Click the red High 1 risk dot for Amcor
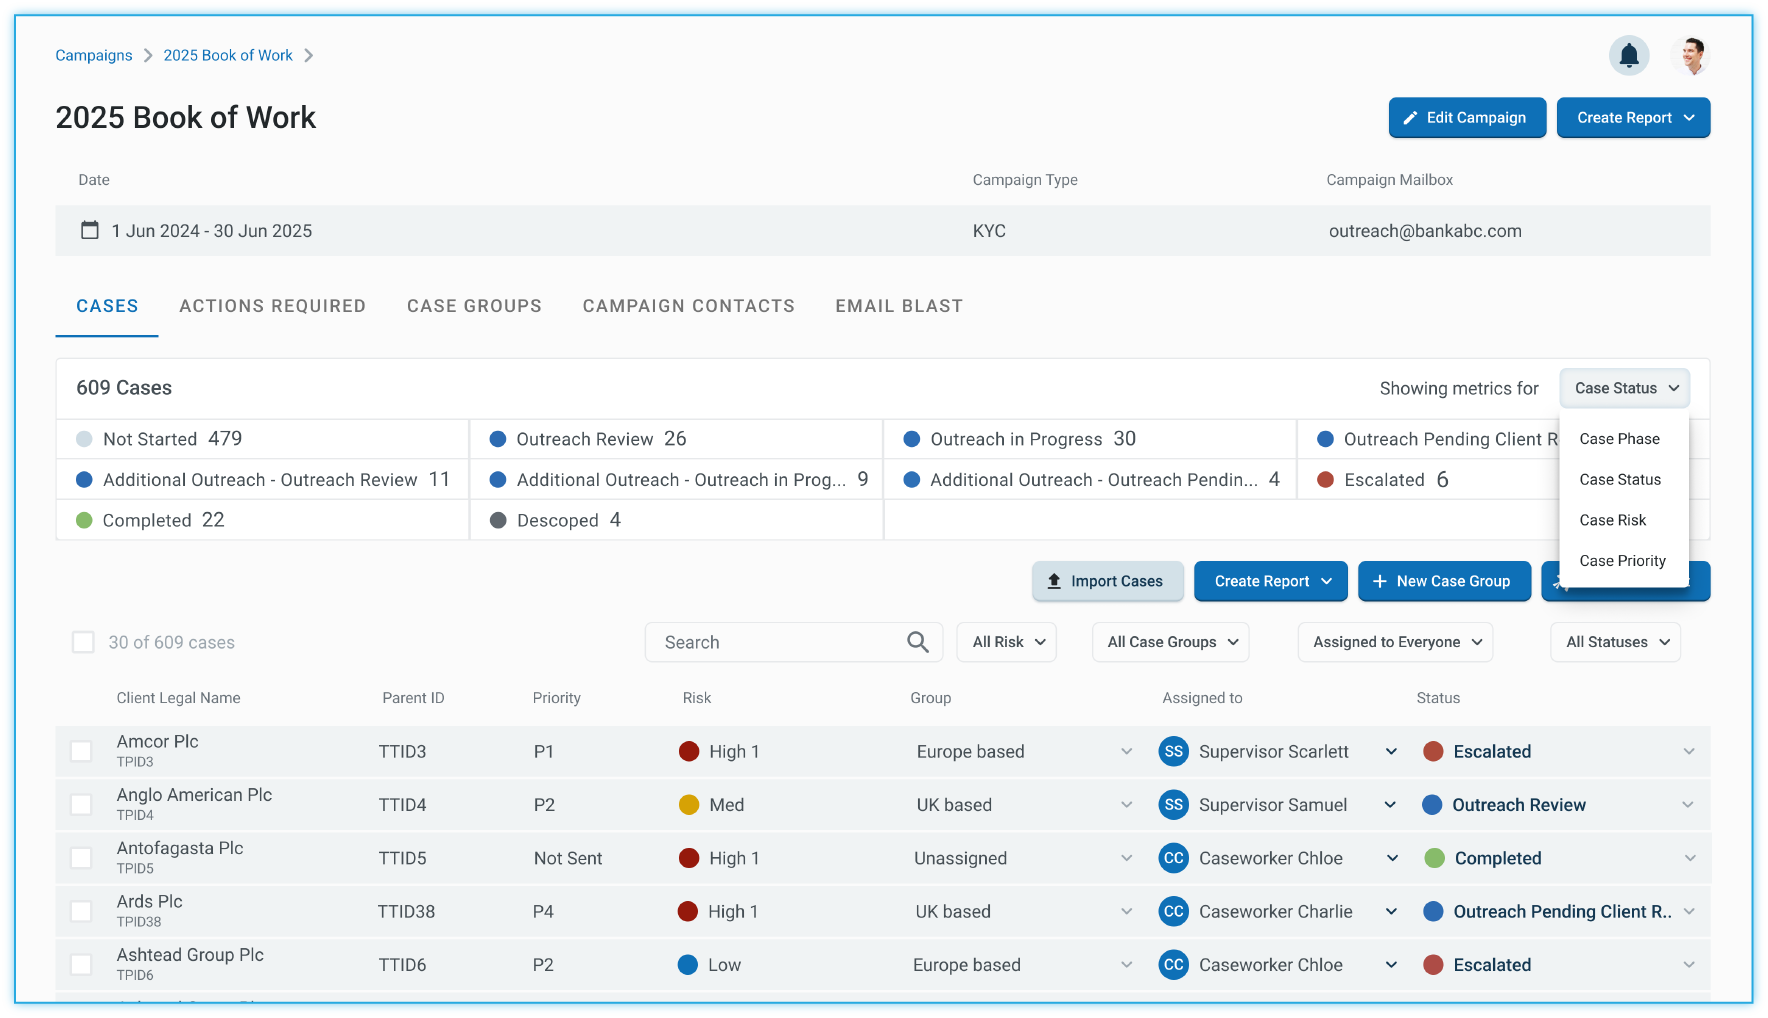This screenshot has width=1768, height=1018. coord(689,751)
